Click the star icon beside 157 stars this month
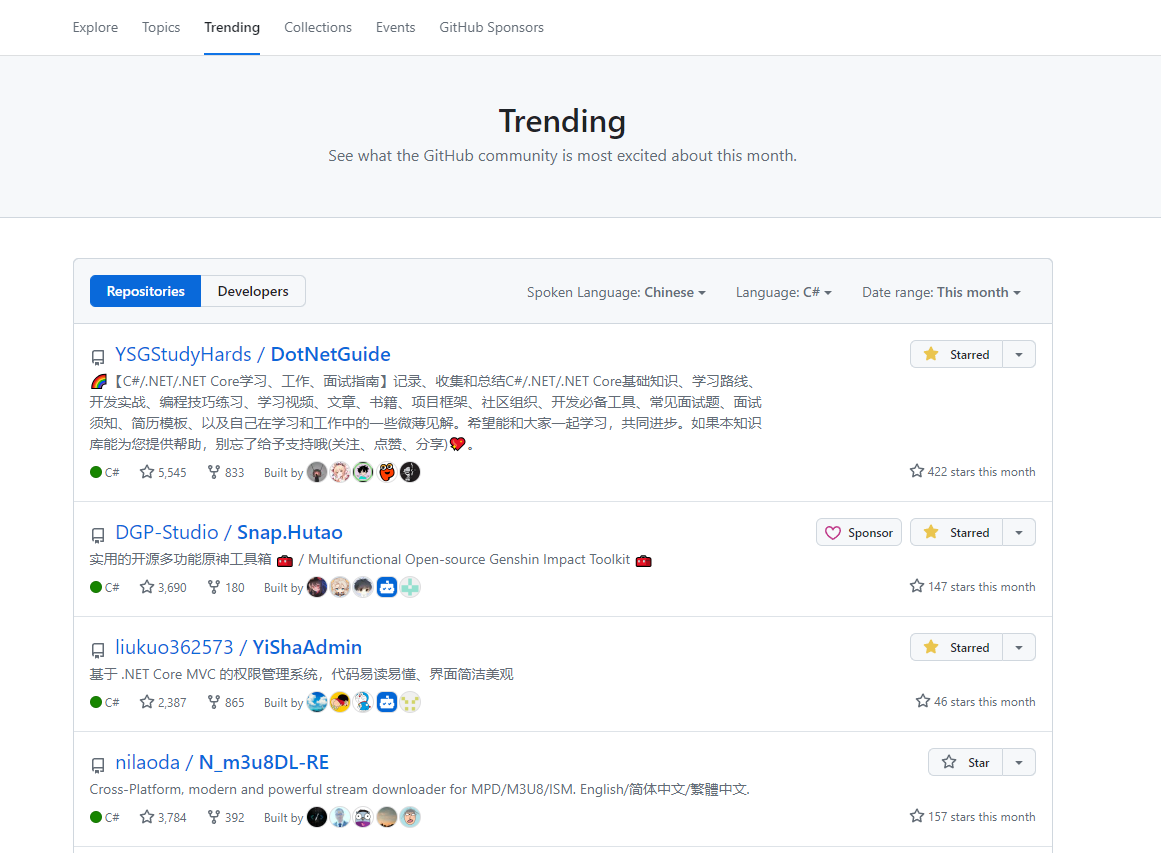The height and width of the screenshot is (853, 1161). coord(917,815)
